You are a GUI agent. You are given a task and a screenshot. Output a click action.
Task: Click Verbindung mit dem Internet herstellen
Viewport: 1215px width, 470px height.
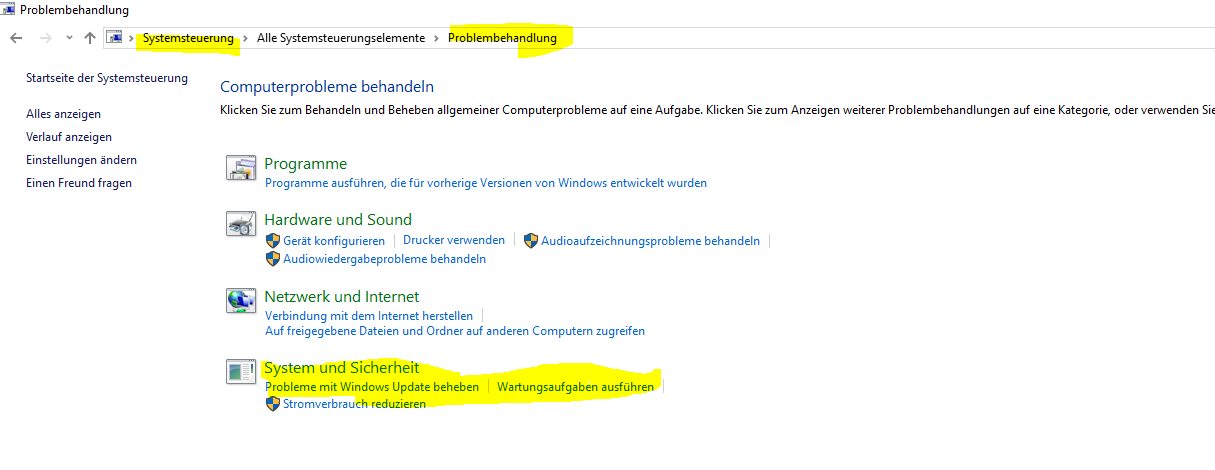click(x=369, y=316)
